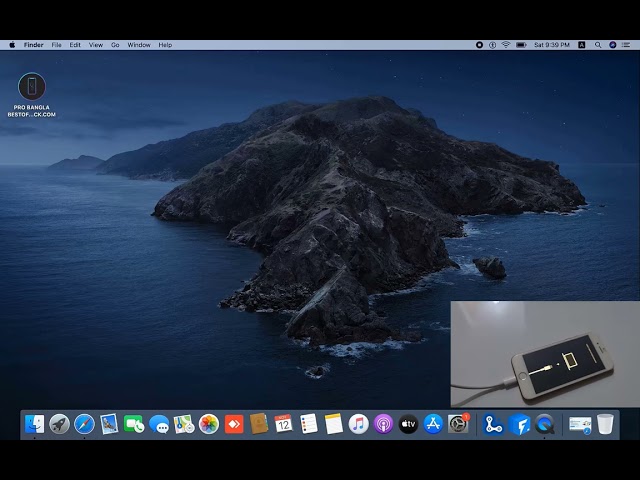
Task: Open Photos from the Dock
Action: (x=209, y=424)
